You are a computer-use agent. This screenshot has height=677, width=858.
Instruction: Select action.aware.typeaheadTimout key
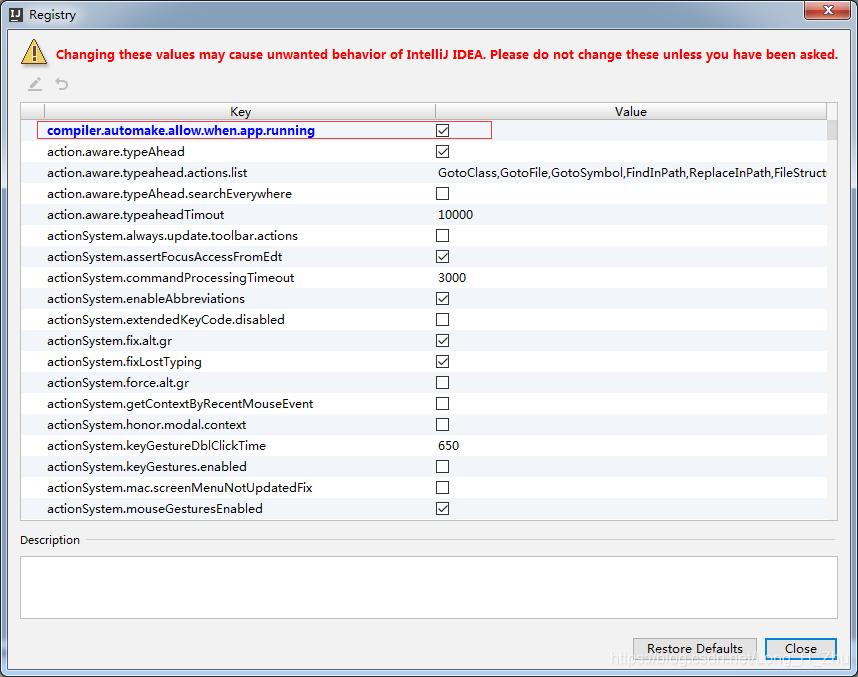[135, 215]
